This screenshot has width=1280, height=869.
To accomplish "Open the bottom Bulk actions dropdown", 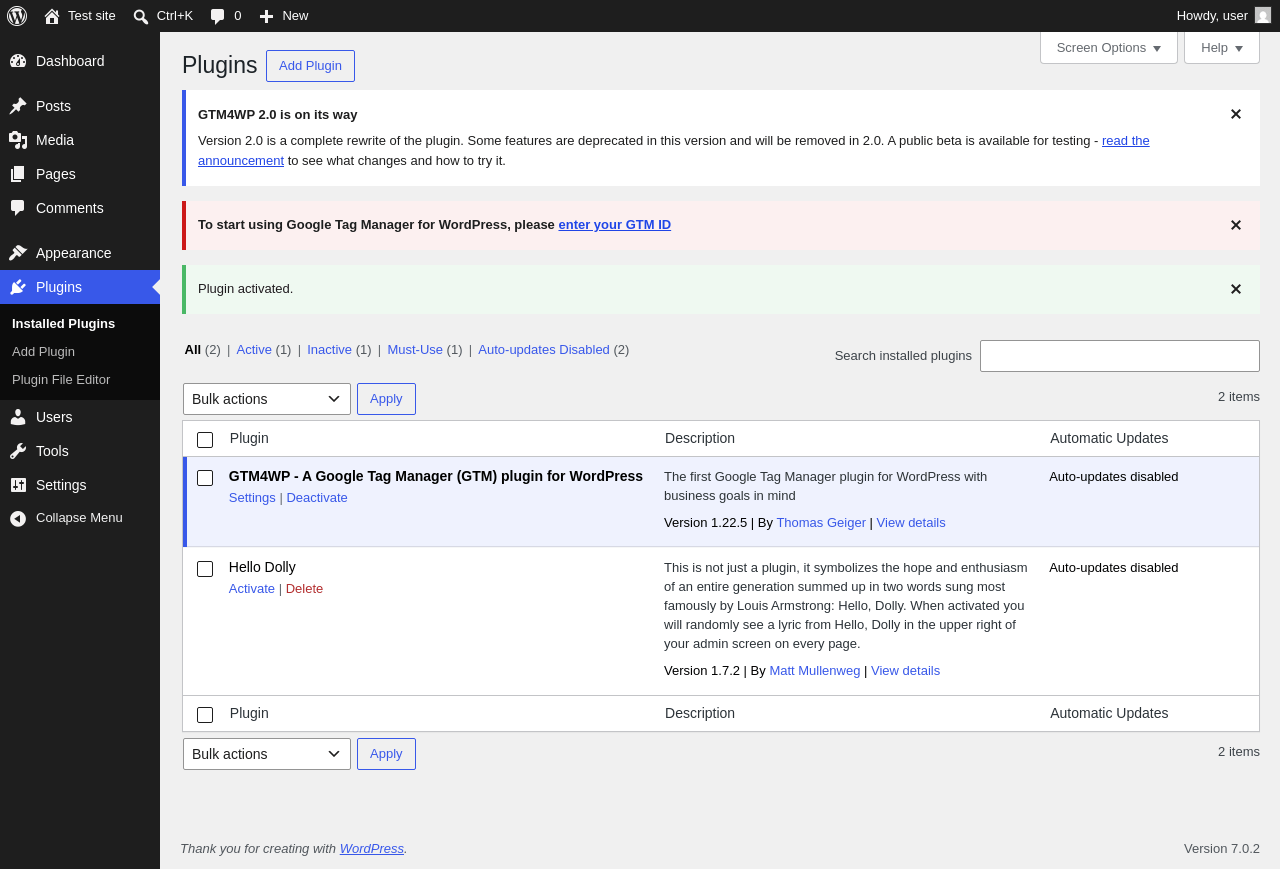I will pos(267,754).
